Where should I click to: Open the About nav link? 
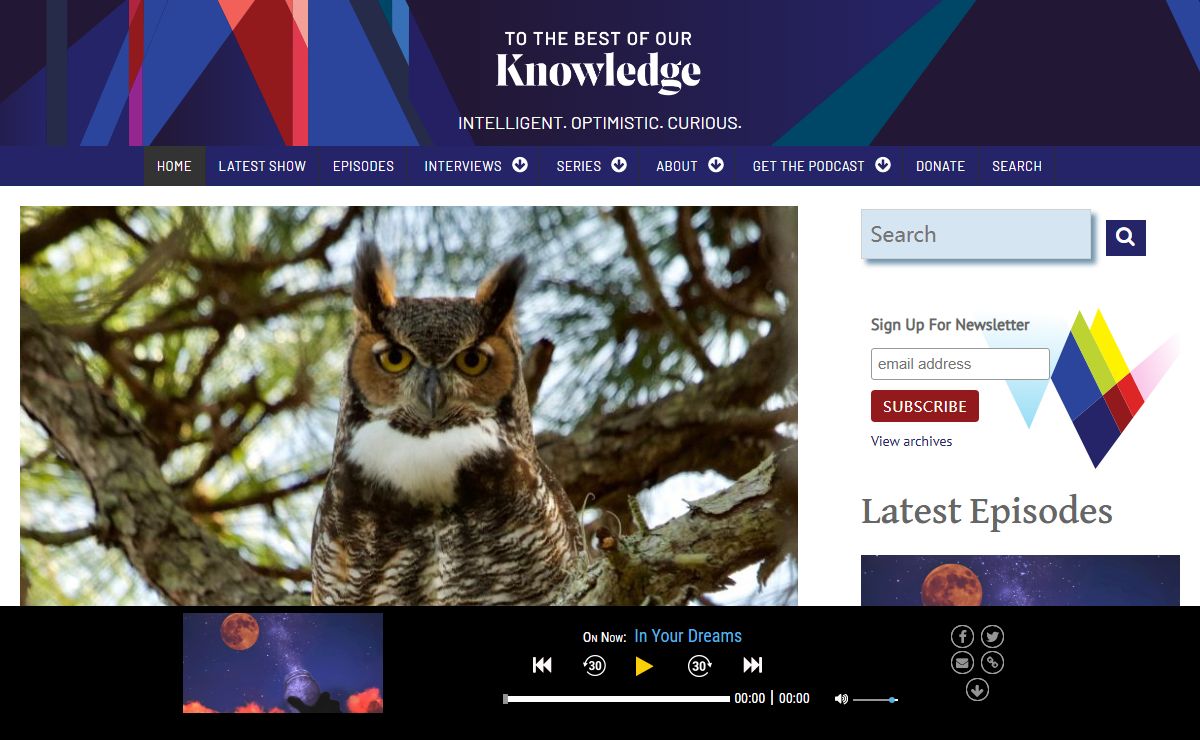677,166
